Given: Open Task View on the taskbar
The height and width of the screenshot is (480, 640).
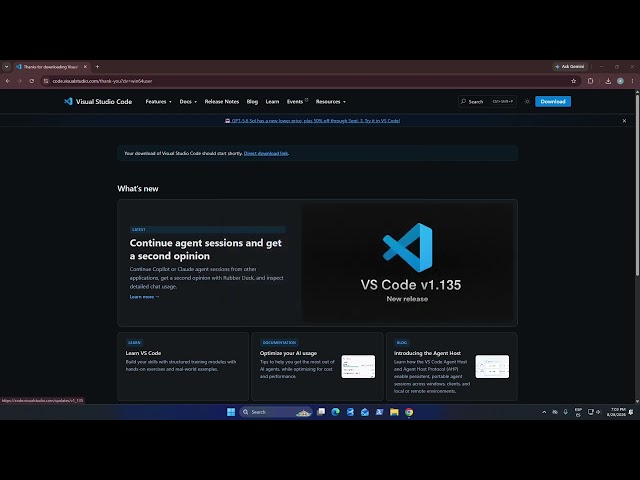Looking at the screenshot, I should pos(321,412).
